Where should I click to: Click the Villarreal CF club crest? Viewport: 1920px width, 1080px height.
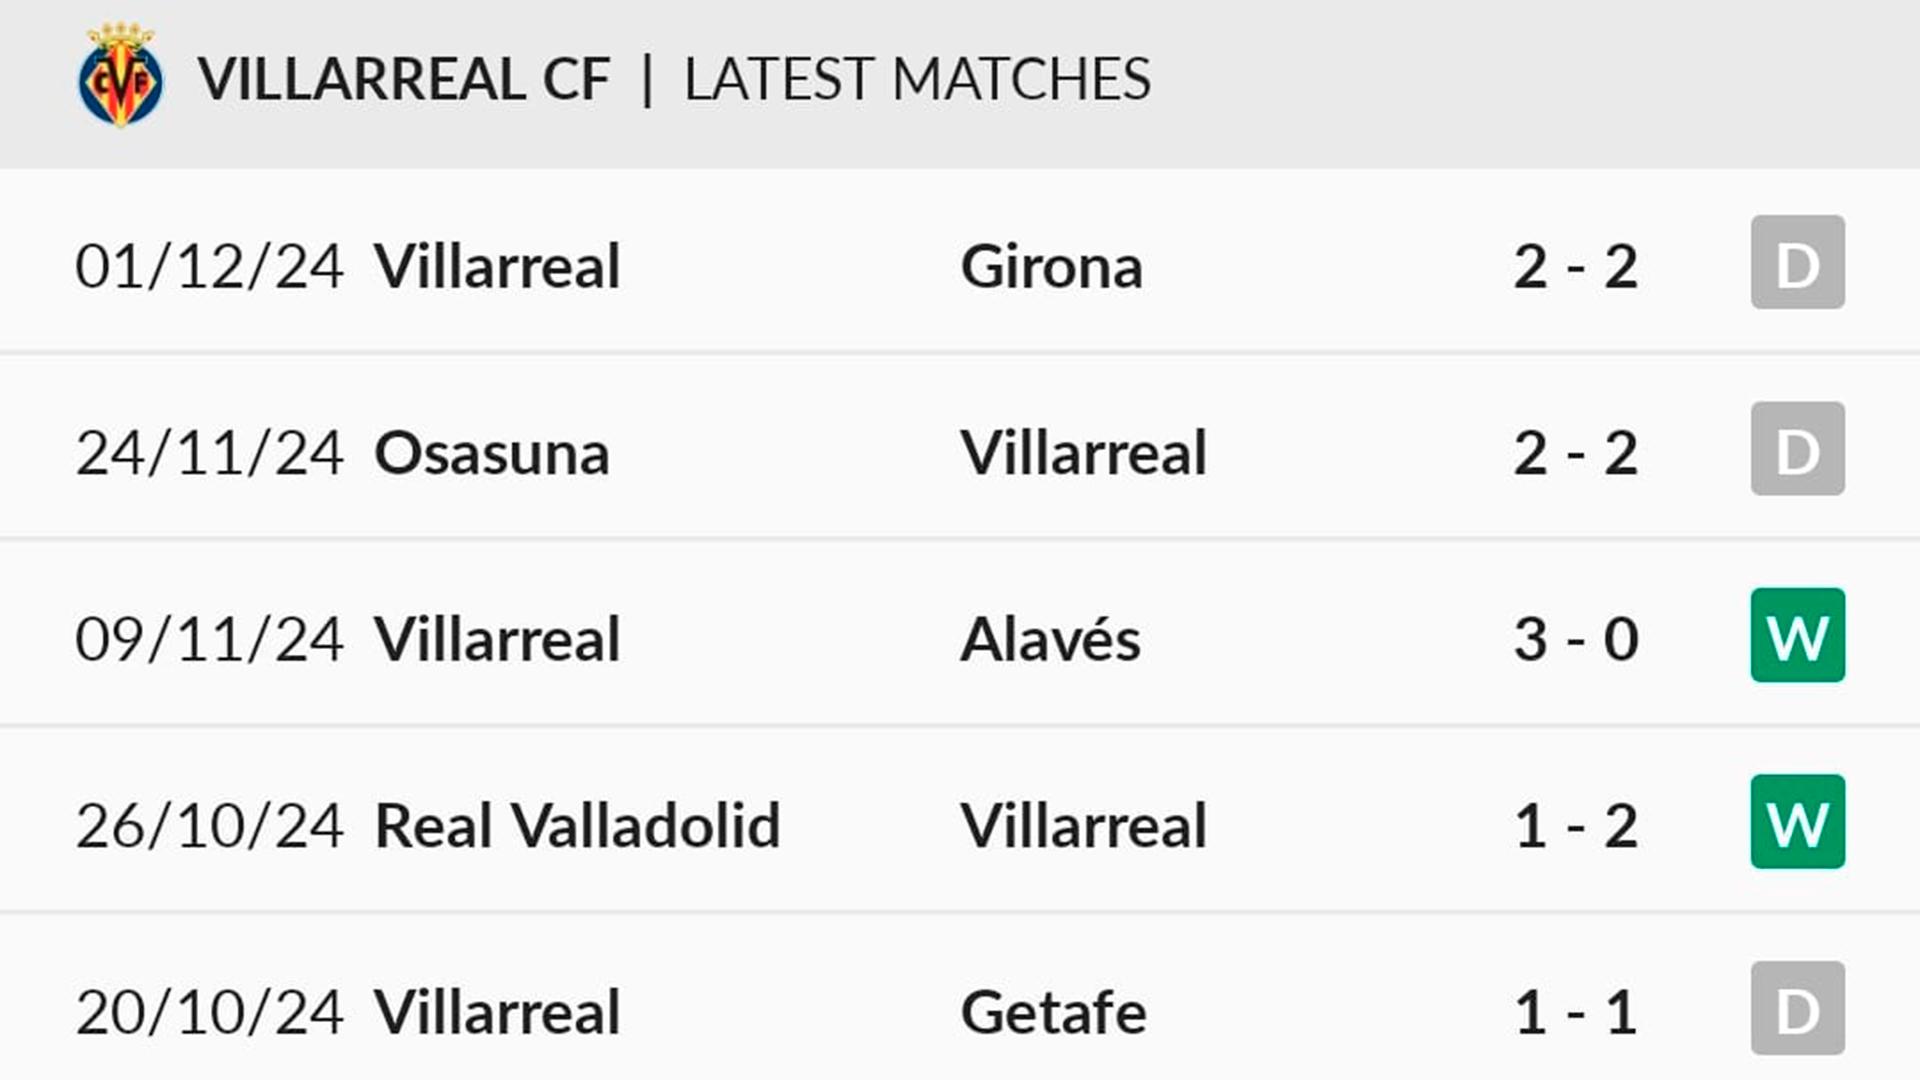(120, 76)
